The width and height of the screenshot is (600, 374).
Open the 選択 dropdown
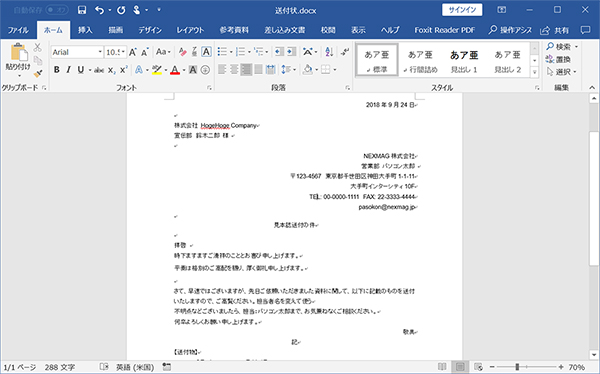point(561,72)
